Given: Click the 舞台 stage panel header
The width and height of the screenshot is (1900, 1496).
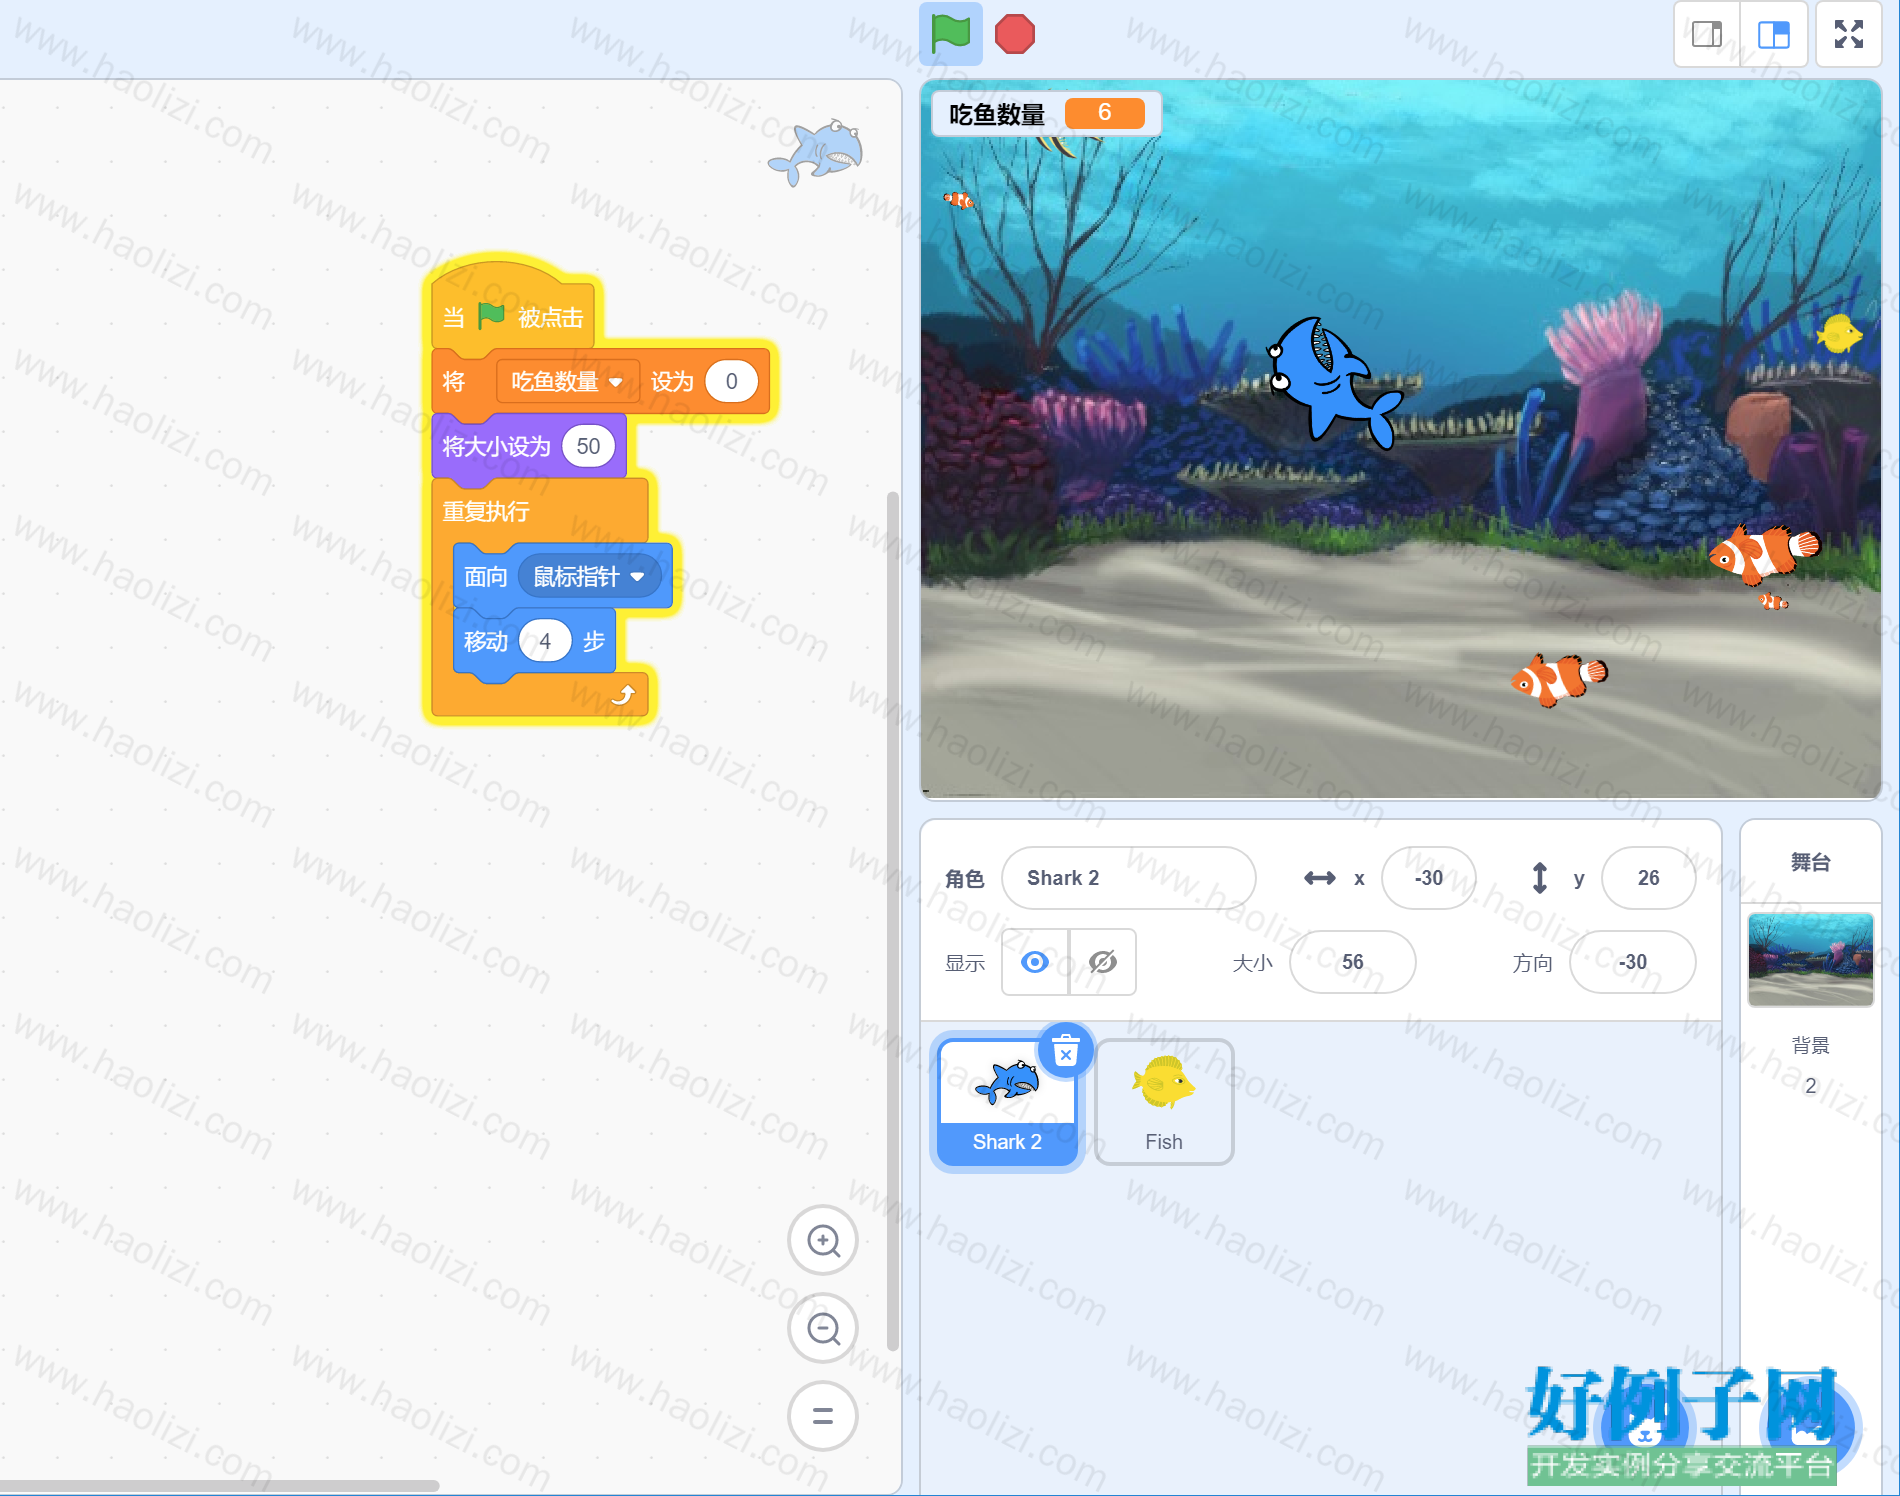Looking at the screenshot, I should (1810, 862).
